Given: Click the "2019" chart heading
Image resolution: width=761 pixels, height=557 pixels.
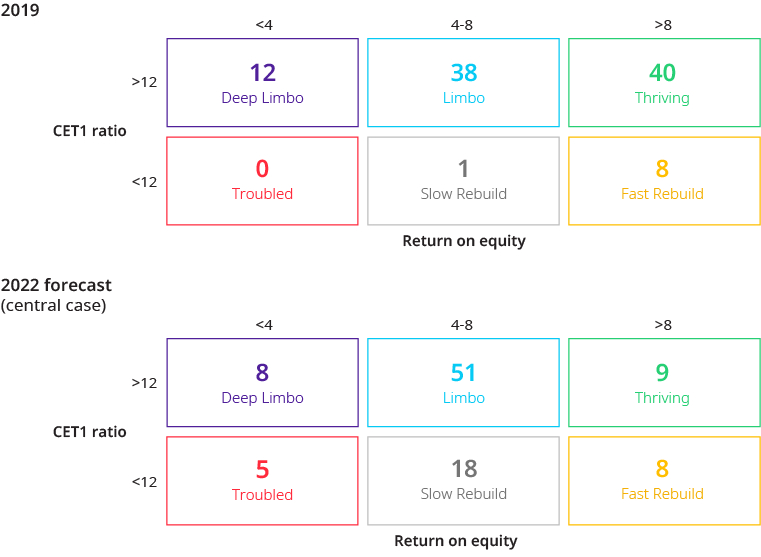Looking at the screenshot, I should click(x=19, y=8).
